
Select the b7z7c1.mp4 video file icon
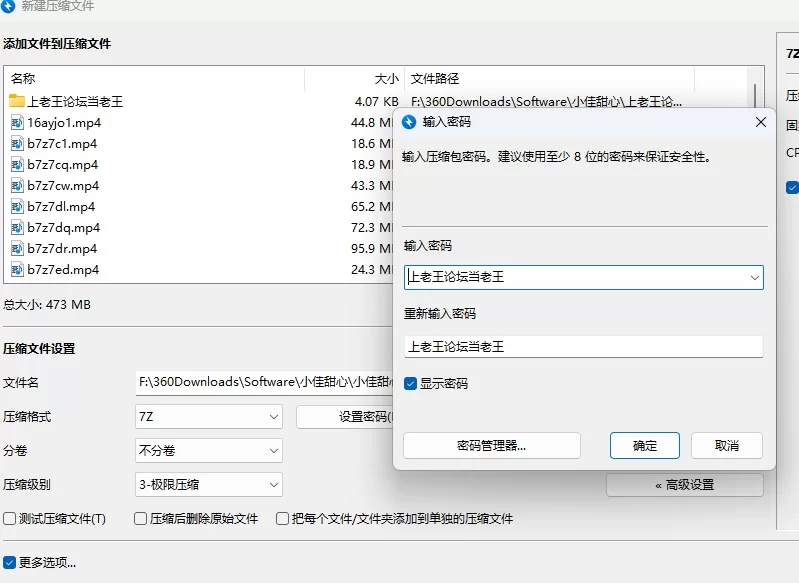pos(17,143)
